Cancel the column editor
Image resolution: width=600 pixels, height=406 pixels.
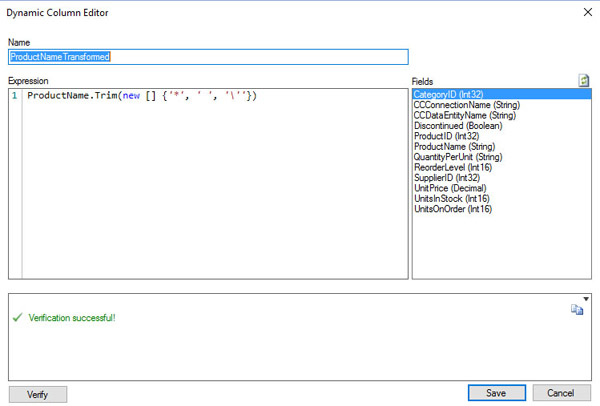click(561, 393)
